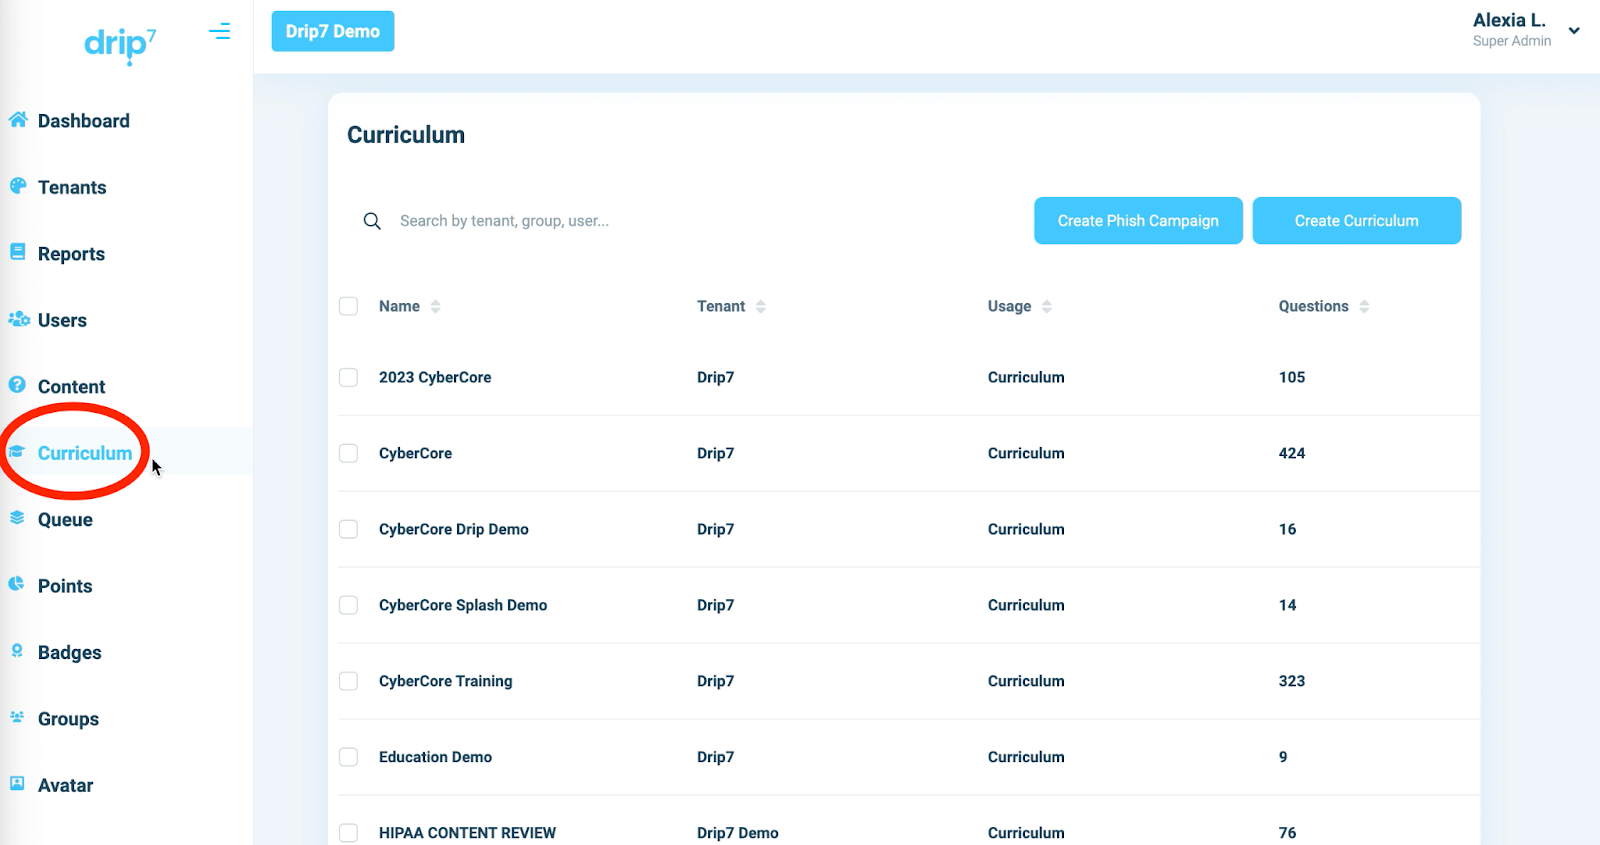Open the Content section
The width and height of the screenshot is (1600, 845).
tap(71, 387)
